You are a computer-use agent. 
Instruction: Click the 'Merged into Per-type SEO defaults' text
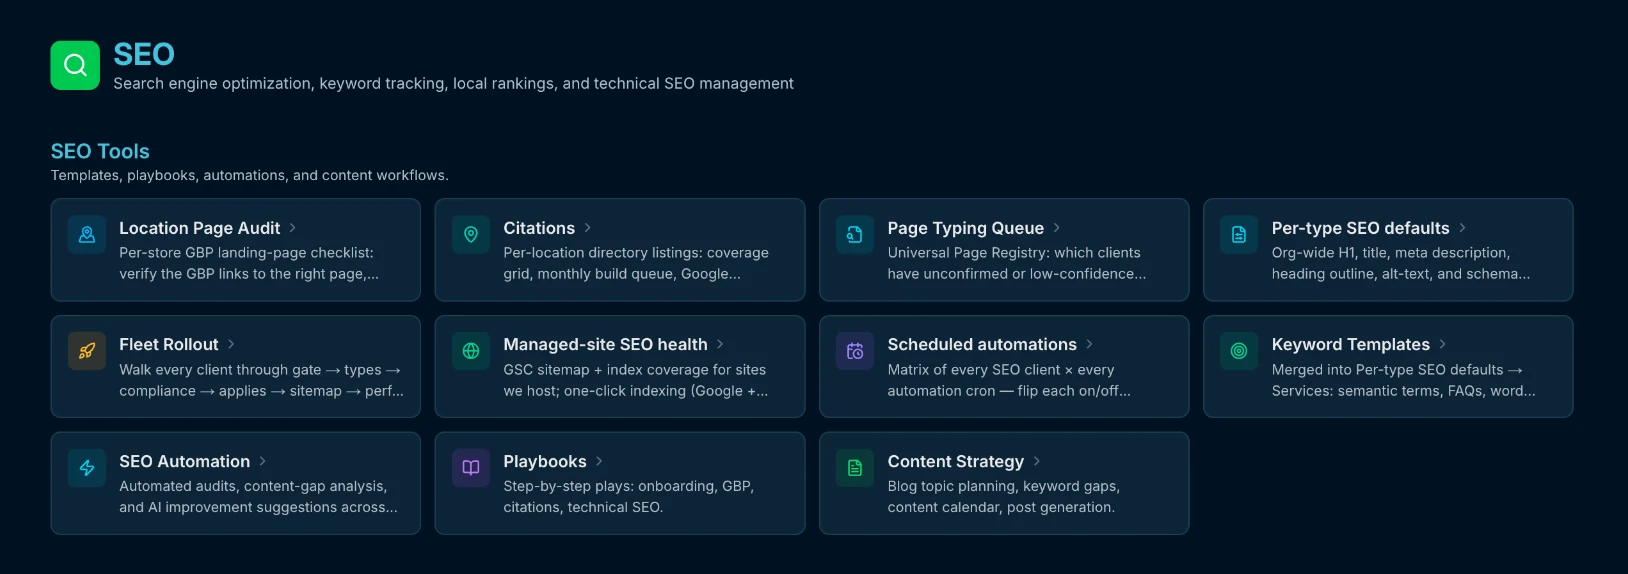click(x=1403, y=380)
